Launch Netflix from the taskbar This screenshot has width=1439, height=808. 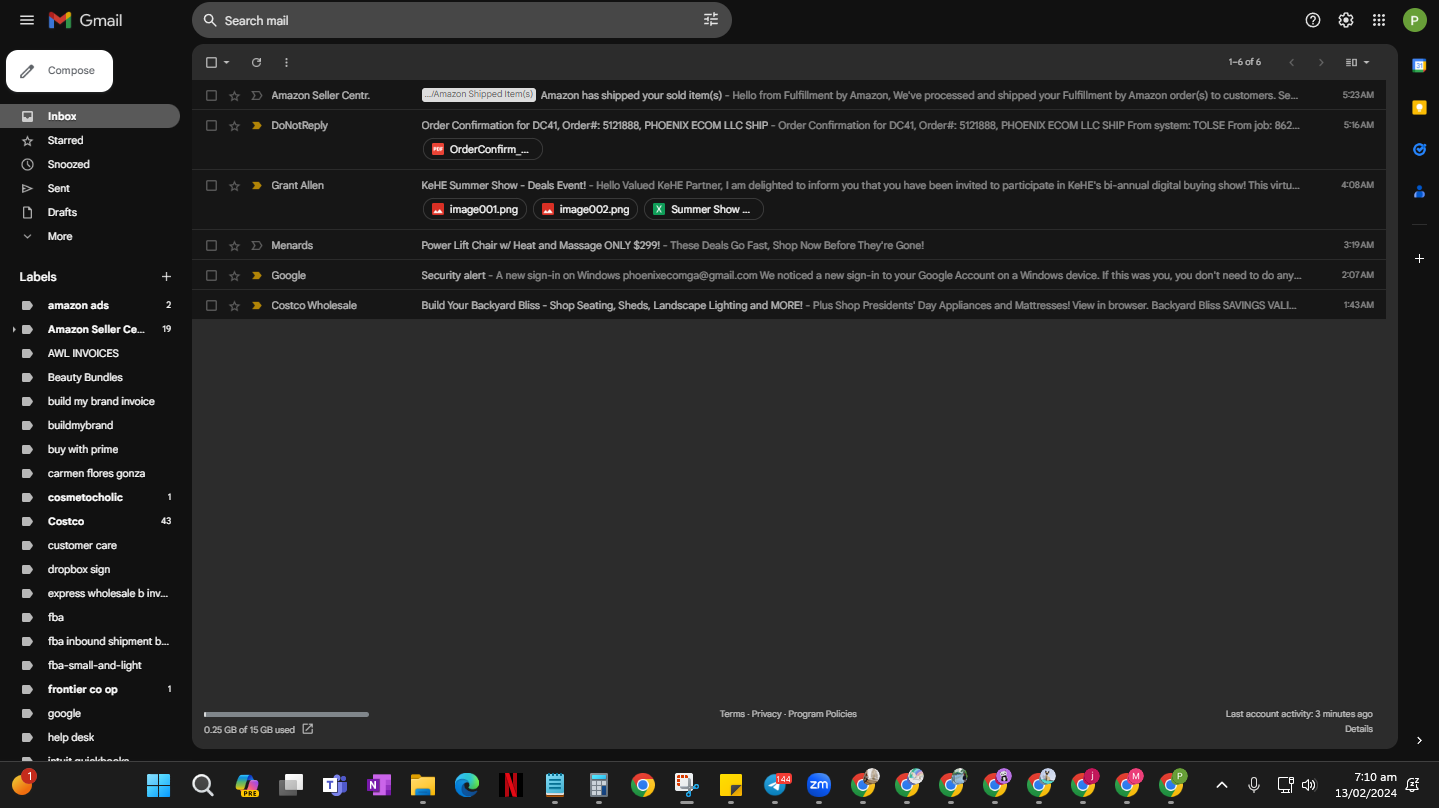tap(511, 785)
